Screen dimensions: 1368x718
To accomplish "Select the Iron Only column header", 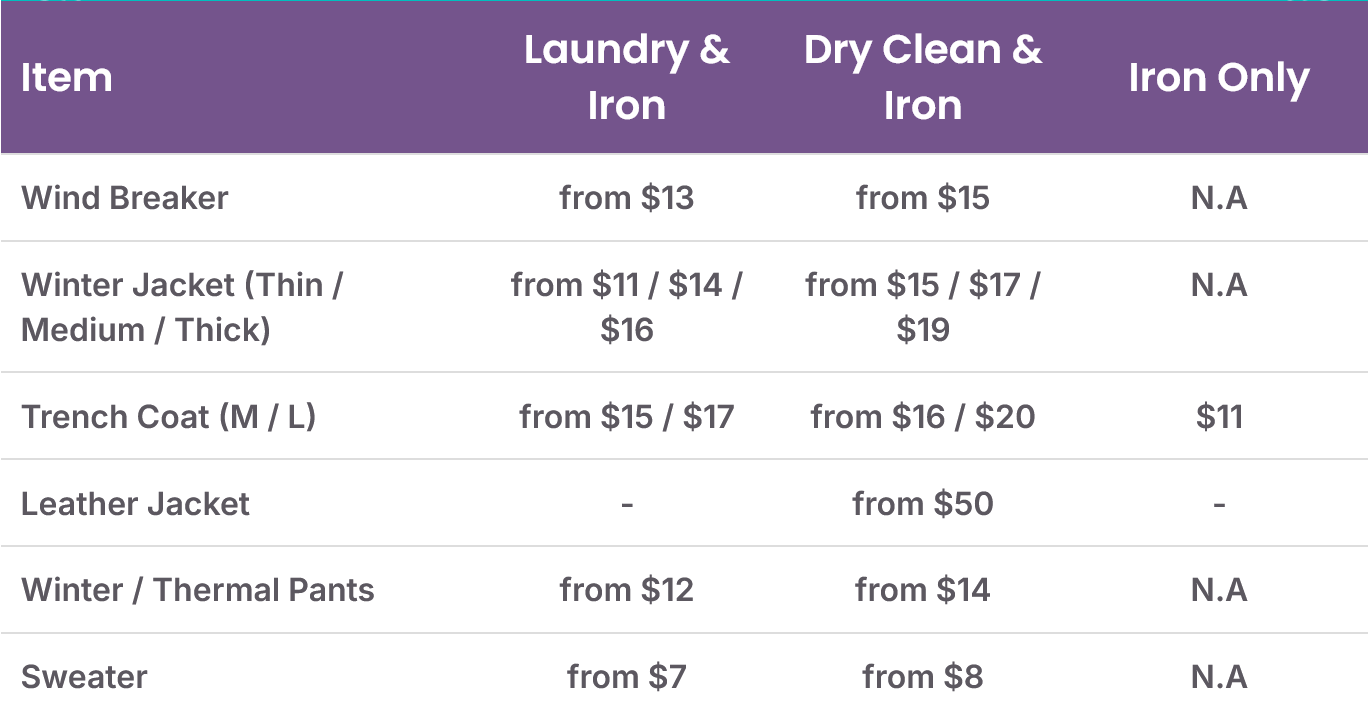I will pos(1219,78).
